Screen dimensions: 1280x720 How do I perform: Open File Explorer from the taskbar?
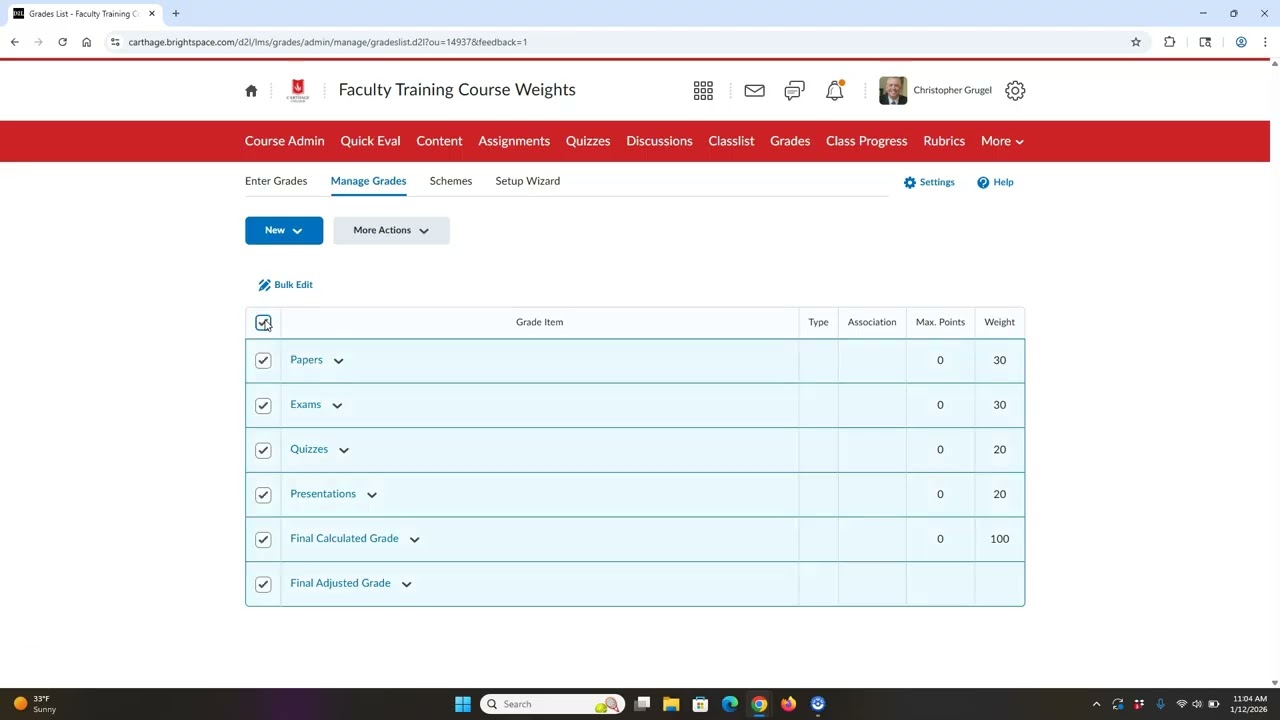(671, 704)
